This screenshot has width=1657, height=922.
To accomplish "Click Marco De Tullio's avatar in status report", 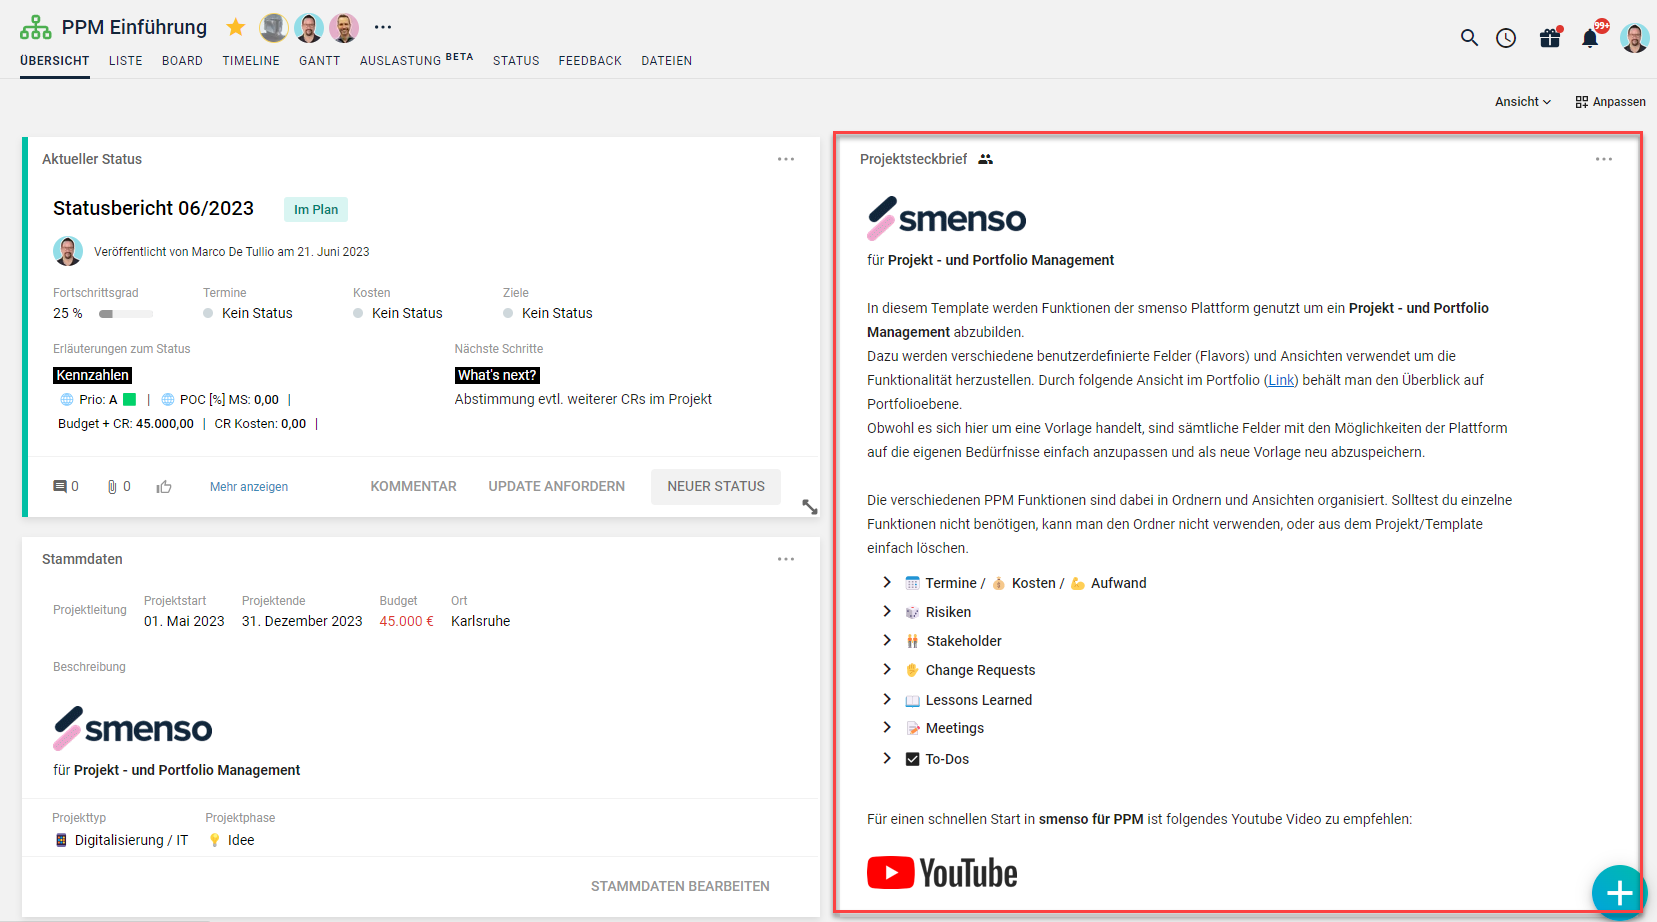I will pos(68,251).
